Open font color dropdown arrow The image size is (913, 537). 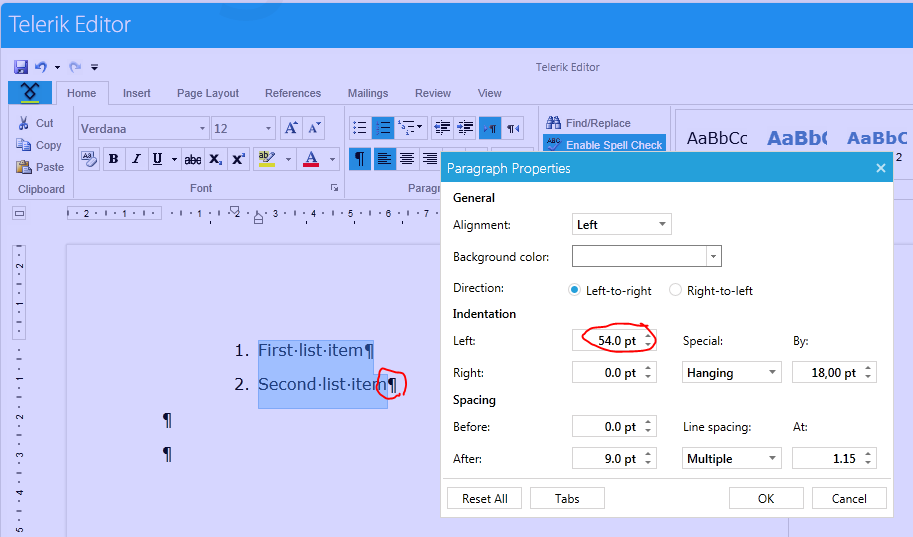pyautogui.click(x=332, y=159)
